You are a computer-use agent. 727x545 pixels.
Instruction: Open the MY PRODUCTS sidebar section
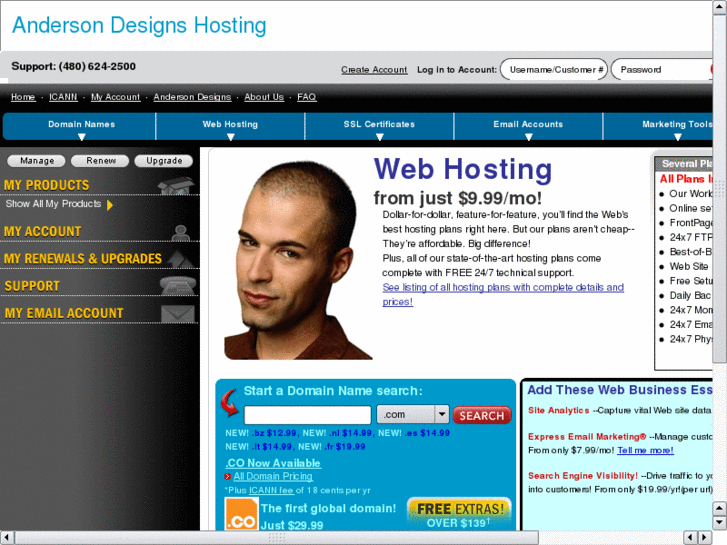point(46,186)
